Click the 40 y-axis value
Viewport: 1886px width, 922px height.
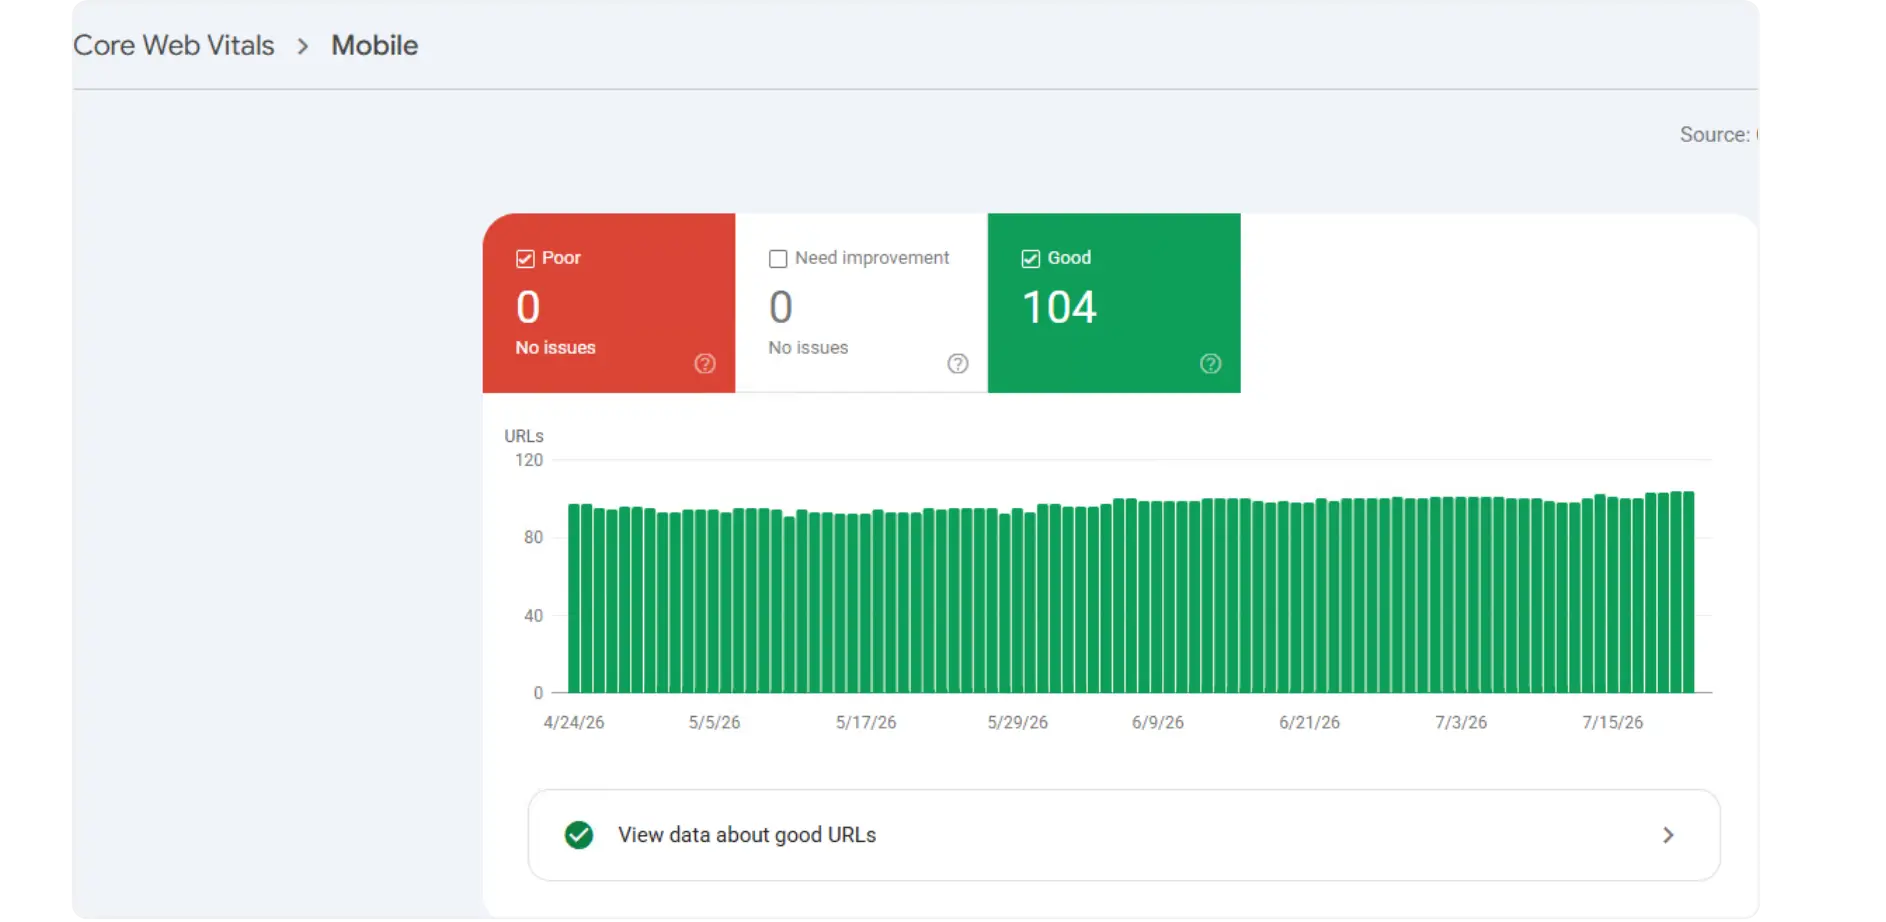[534, 616]
